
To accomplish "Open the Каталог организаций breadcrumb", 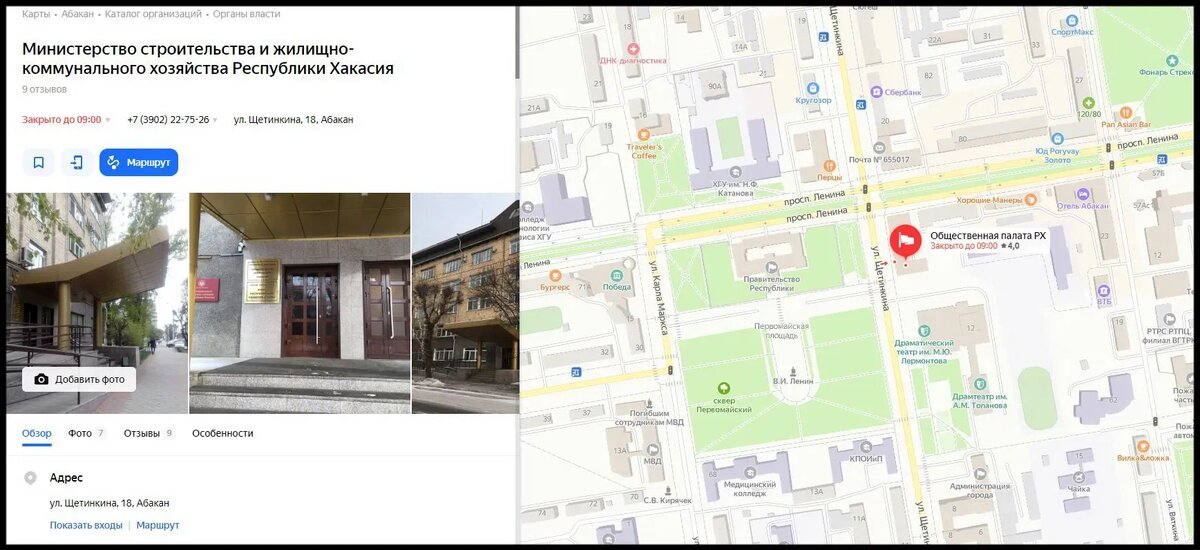I will [x=151, y=14].
